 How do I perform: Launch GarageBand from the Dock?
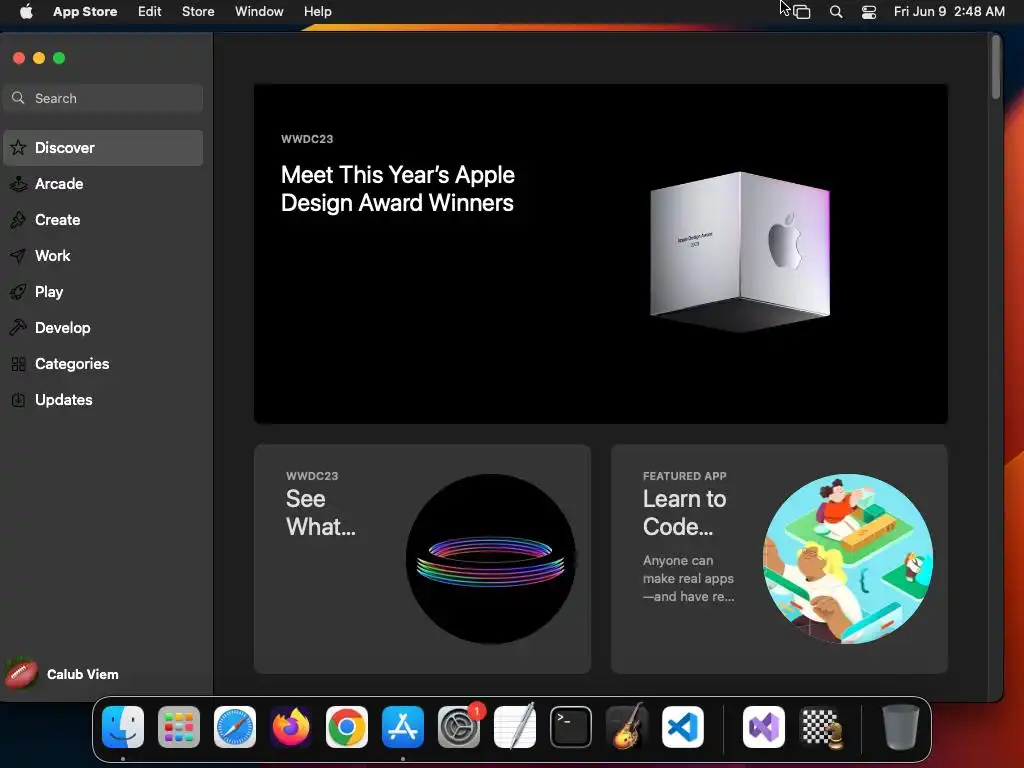click(x=627, y=726)
